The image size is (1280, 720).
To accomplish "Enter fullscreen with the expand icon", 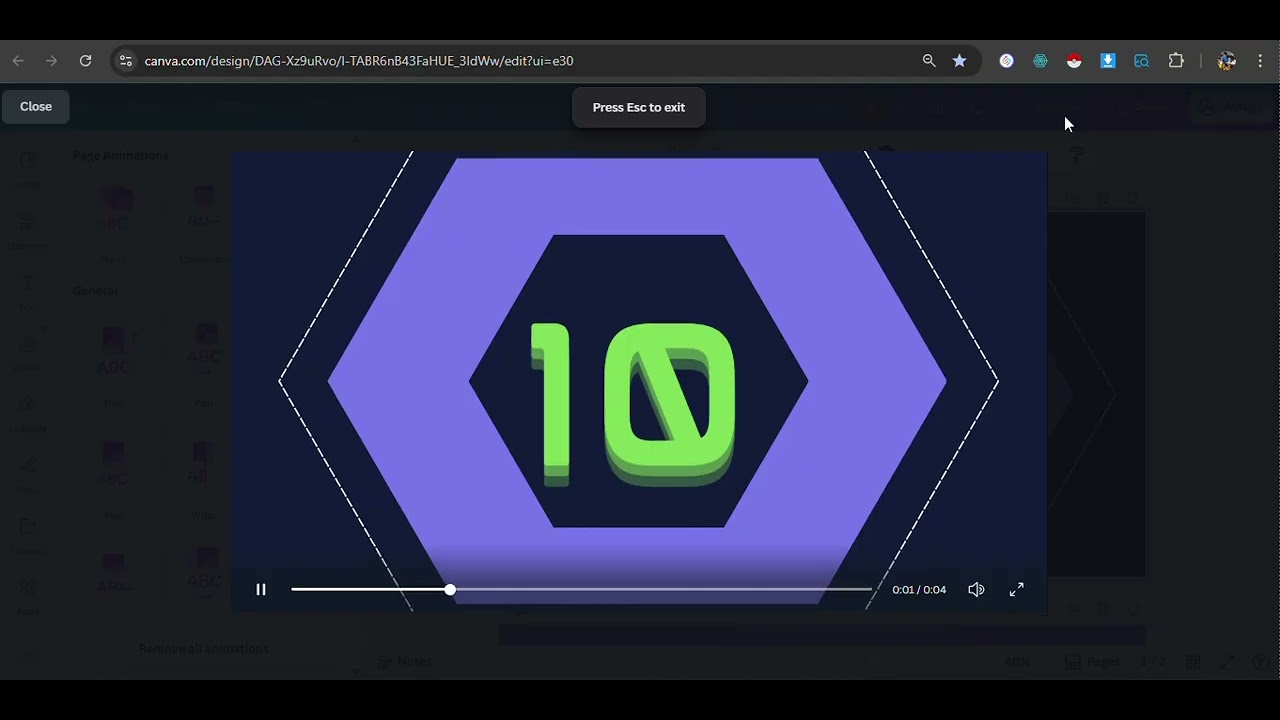I will 1016,590.
